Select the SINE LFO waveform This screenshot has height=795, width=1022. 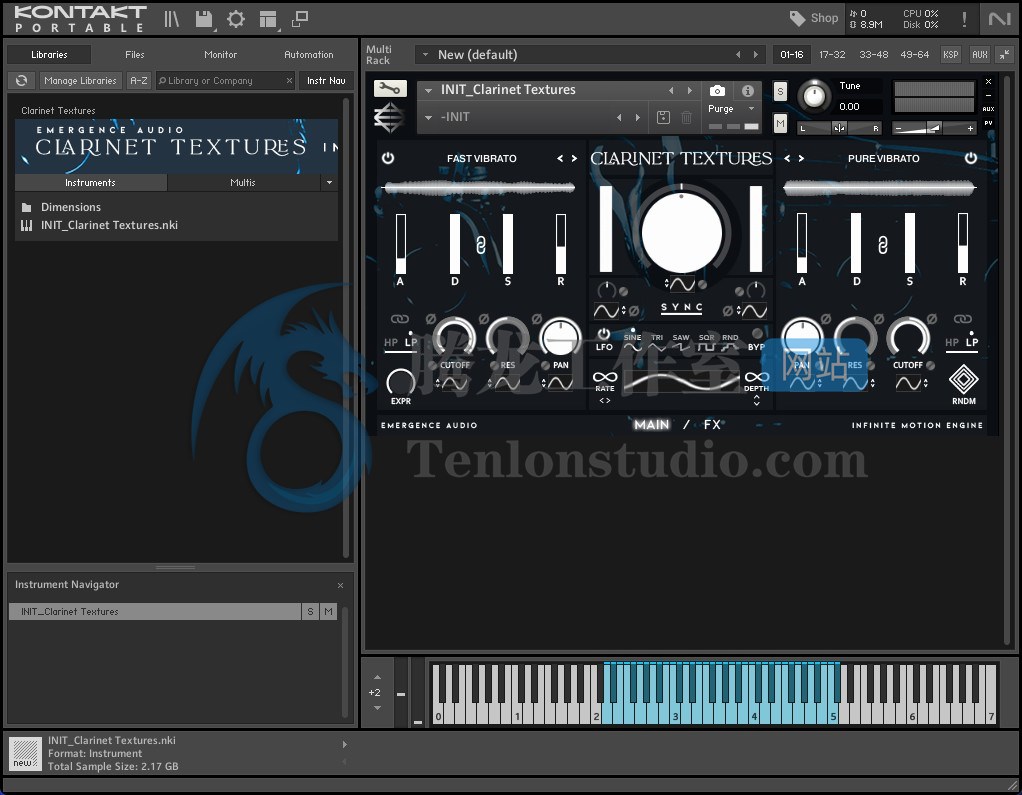632,343
